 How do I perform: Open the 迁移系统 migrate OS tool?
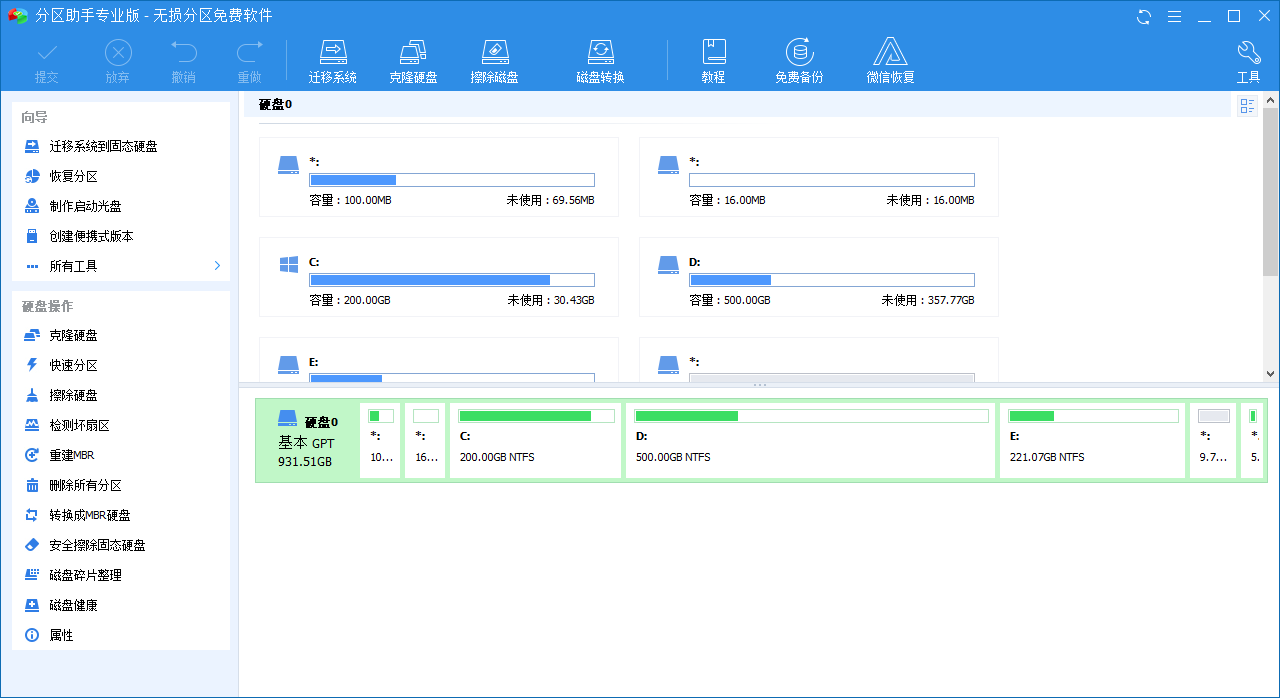pos(333,62)
